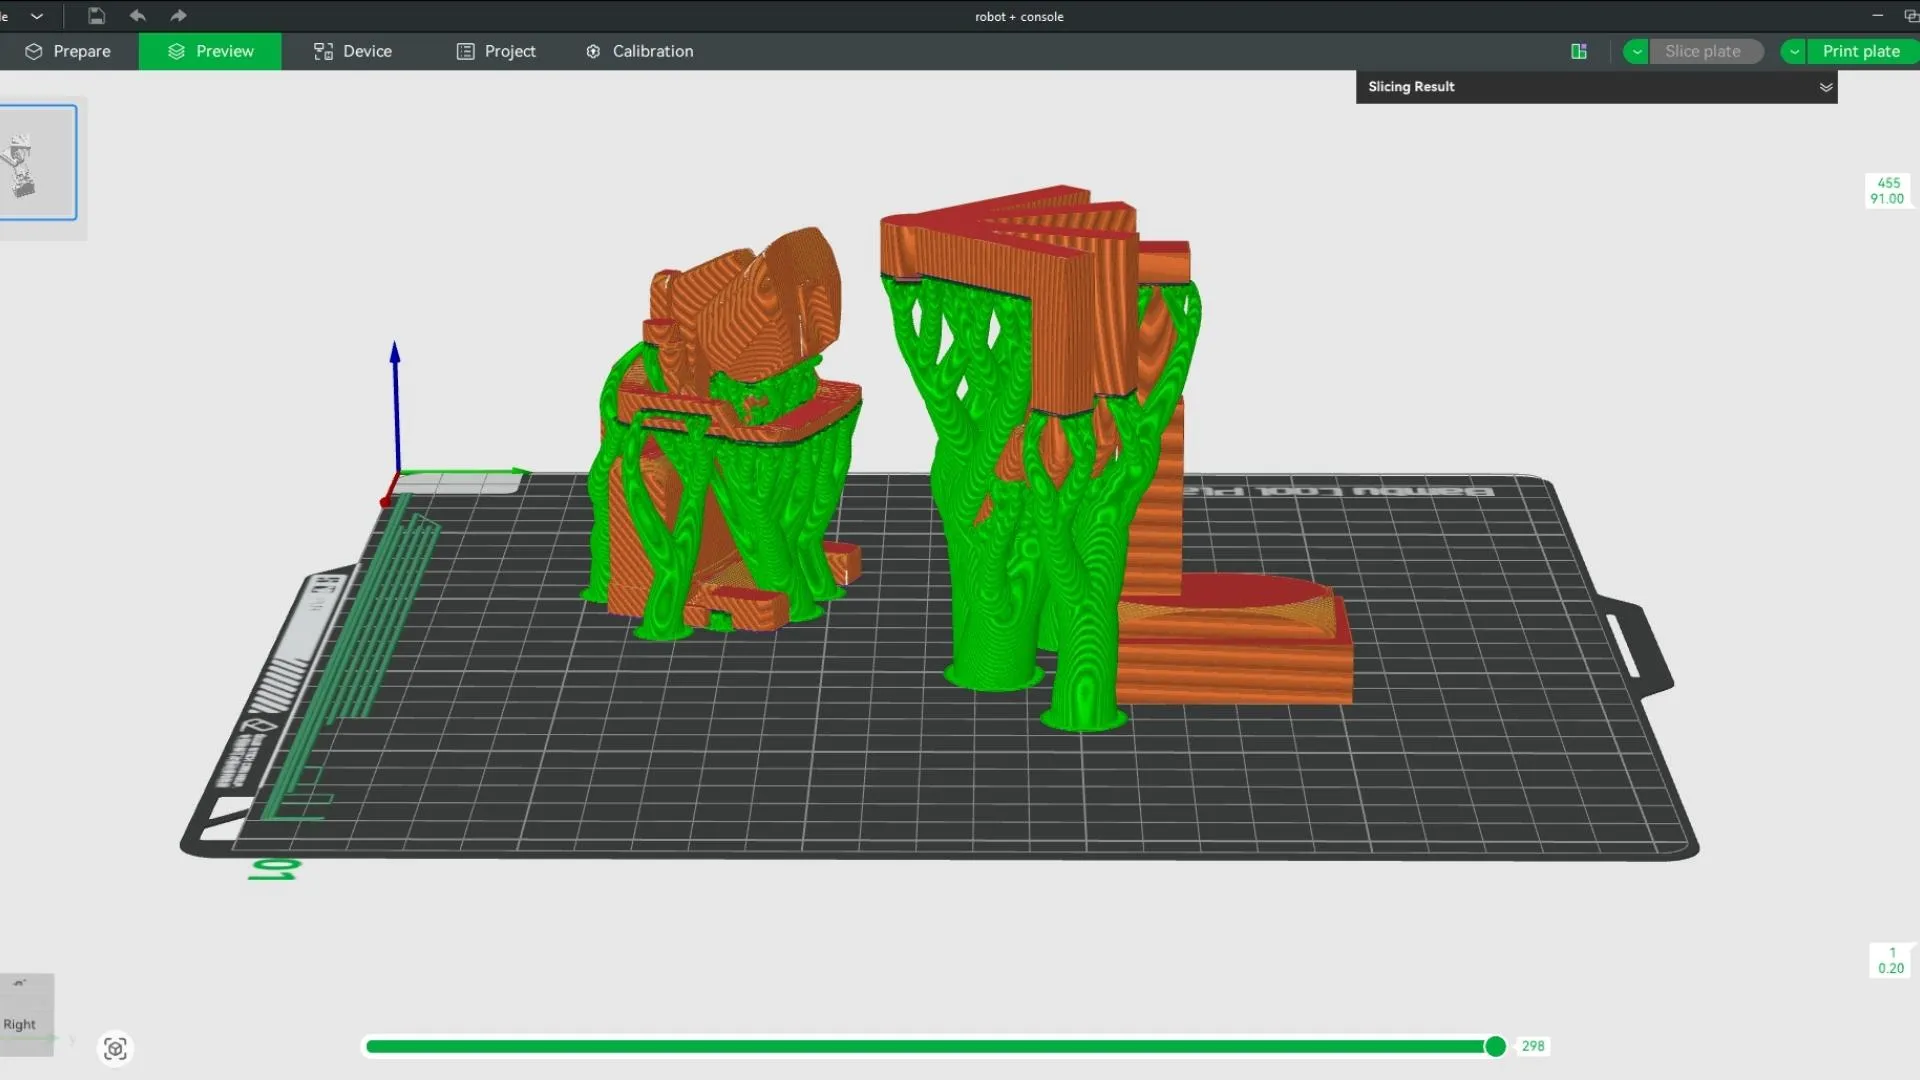Minimize the slicer window
Image resolution: width=1920 pixels, height=1080 pixels.
pos(1877,16)
